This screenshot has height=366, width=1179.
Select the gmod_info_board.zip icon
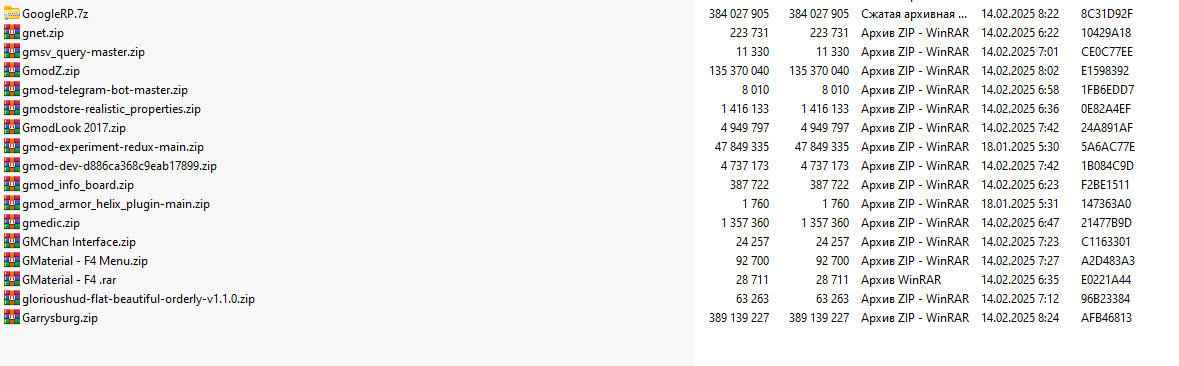(x=11, y=185)
